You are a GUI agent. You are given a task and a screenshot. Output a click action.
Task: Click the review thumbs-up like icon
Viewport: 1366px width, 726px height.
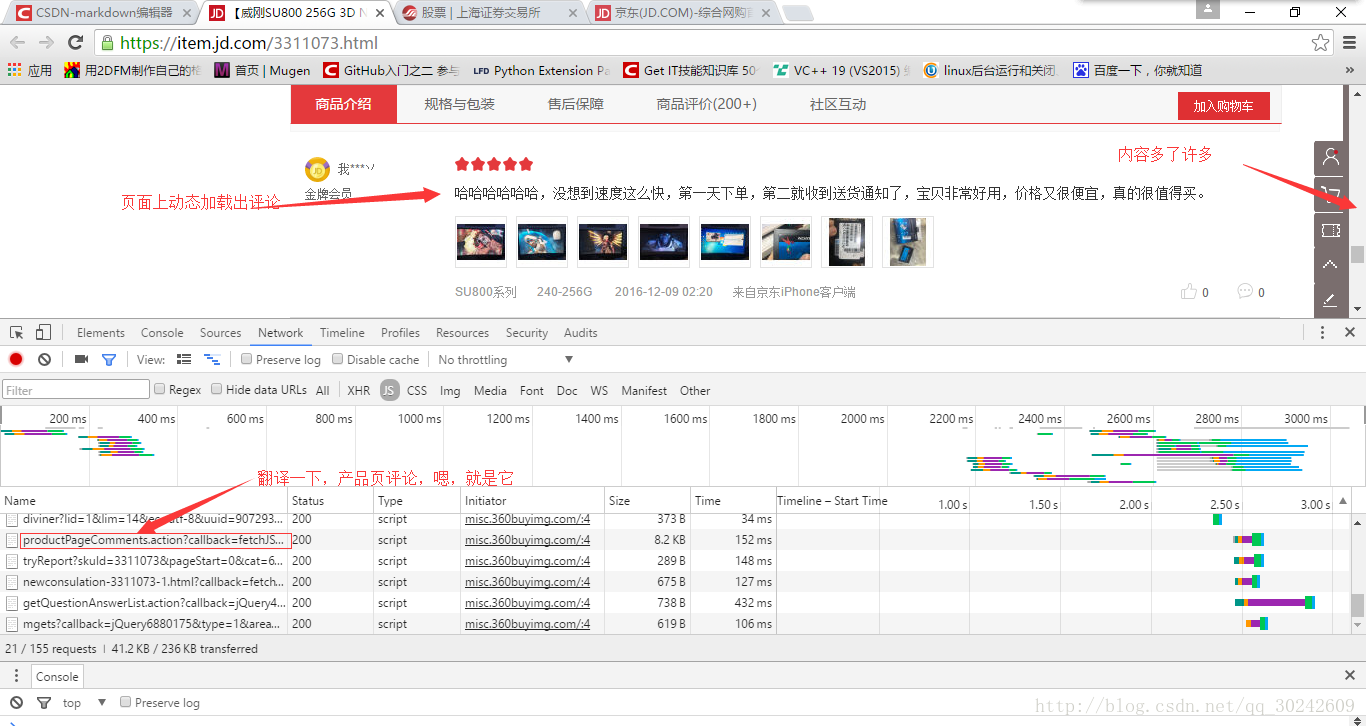click(x=1189, y=292)
